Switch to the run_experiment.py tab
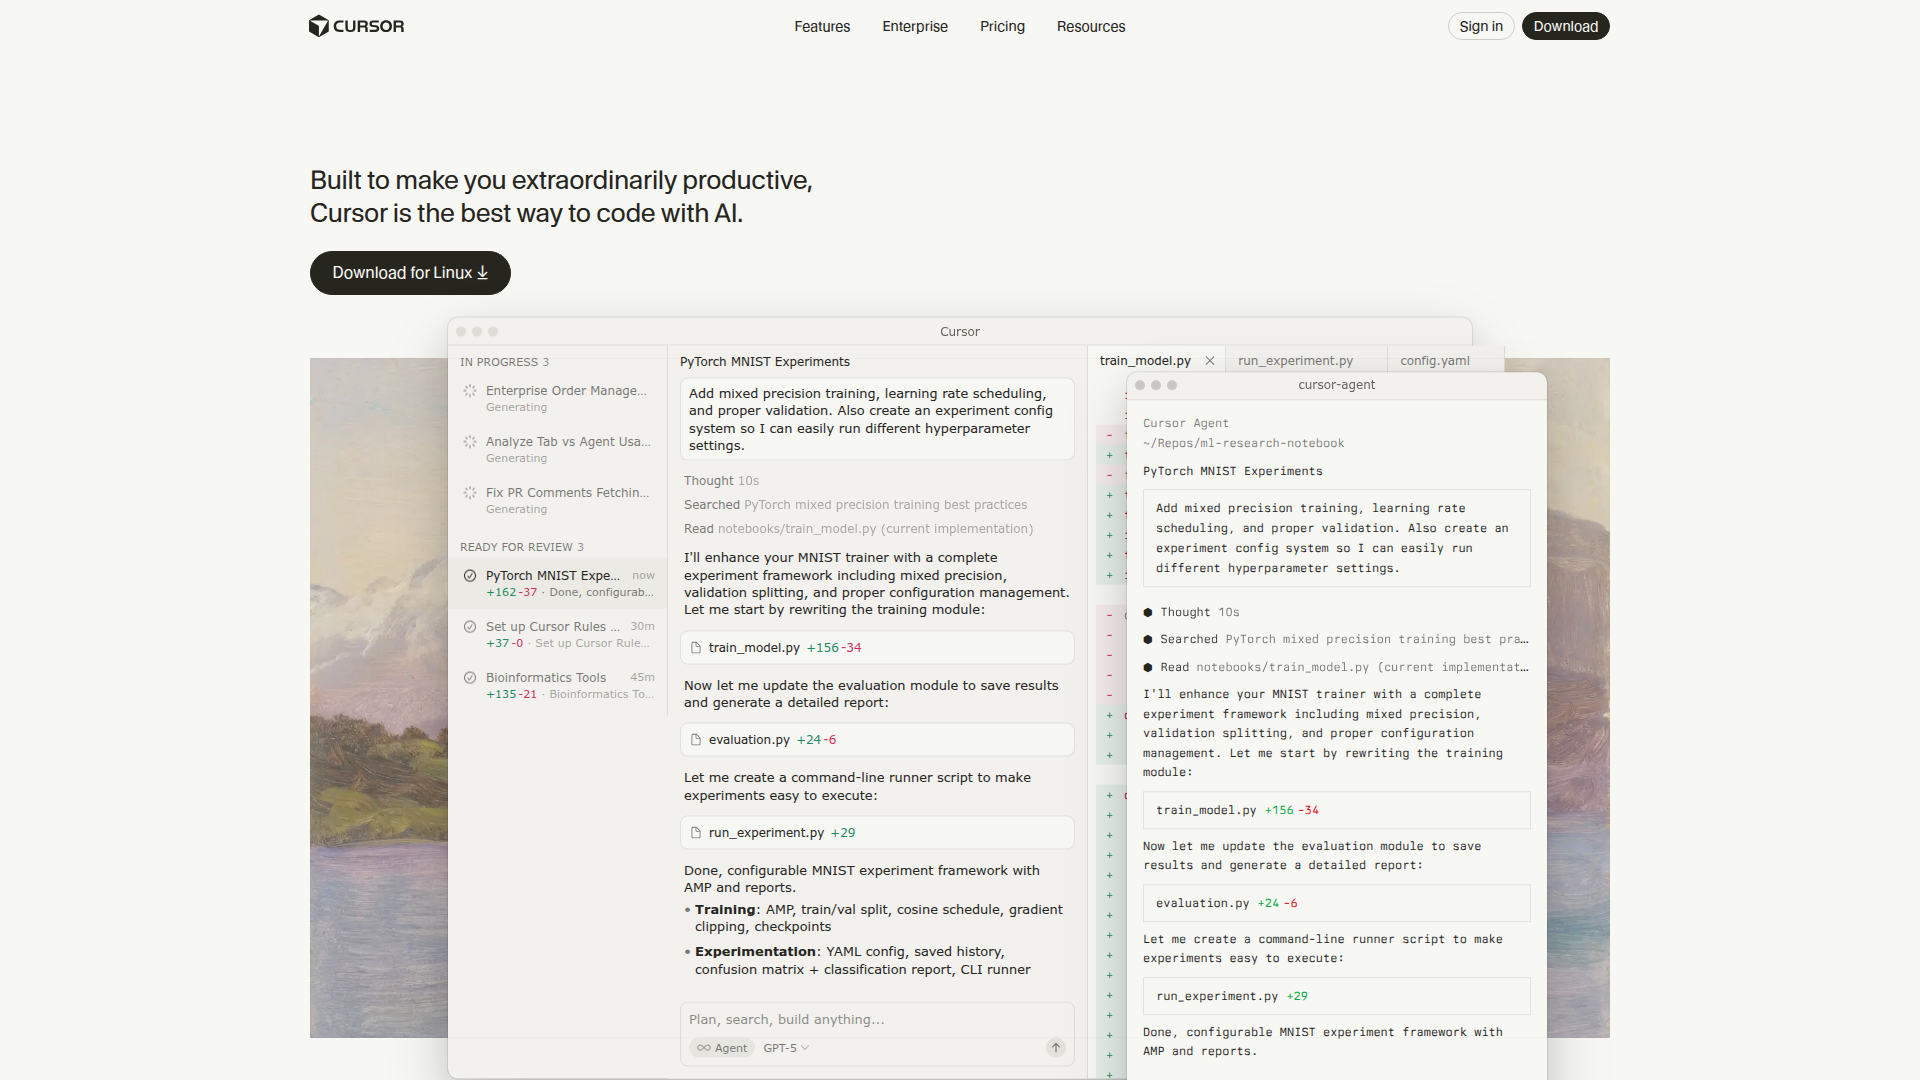The image size is (1920, 1080). click(x=1295, y=361)
